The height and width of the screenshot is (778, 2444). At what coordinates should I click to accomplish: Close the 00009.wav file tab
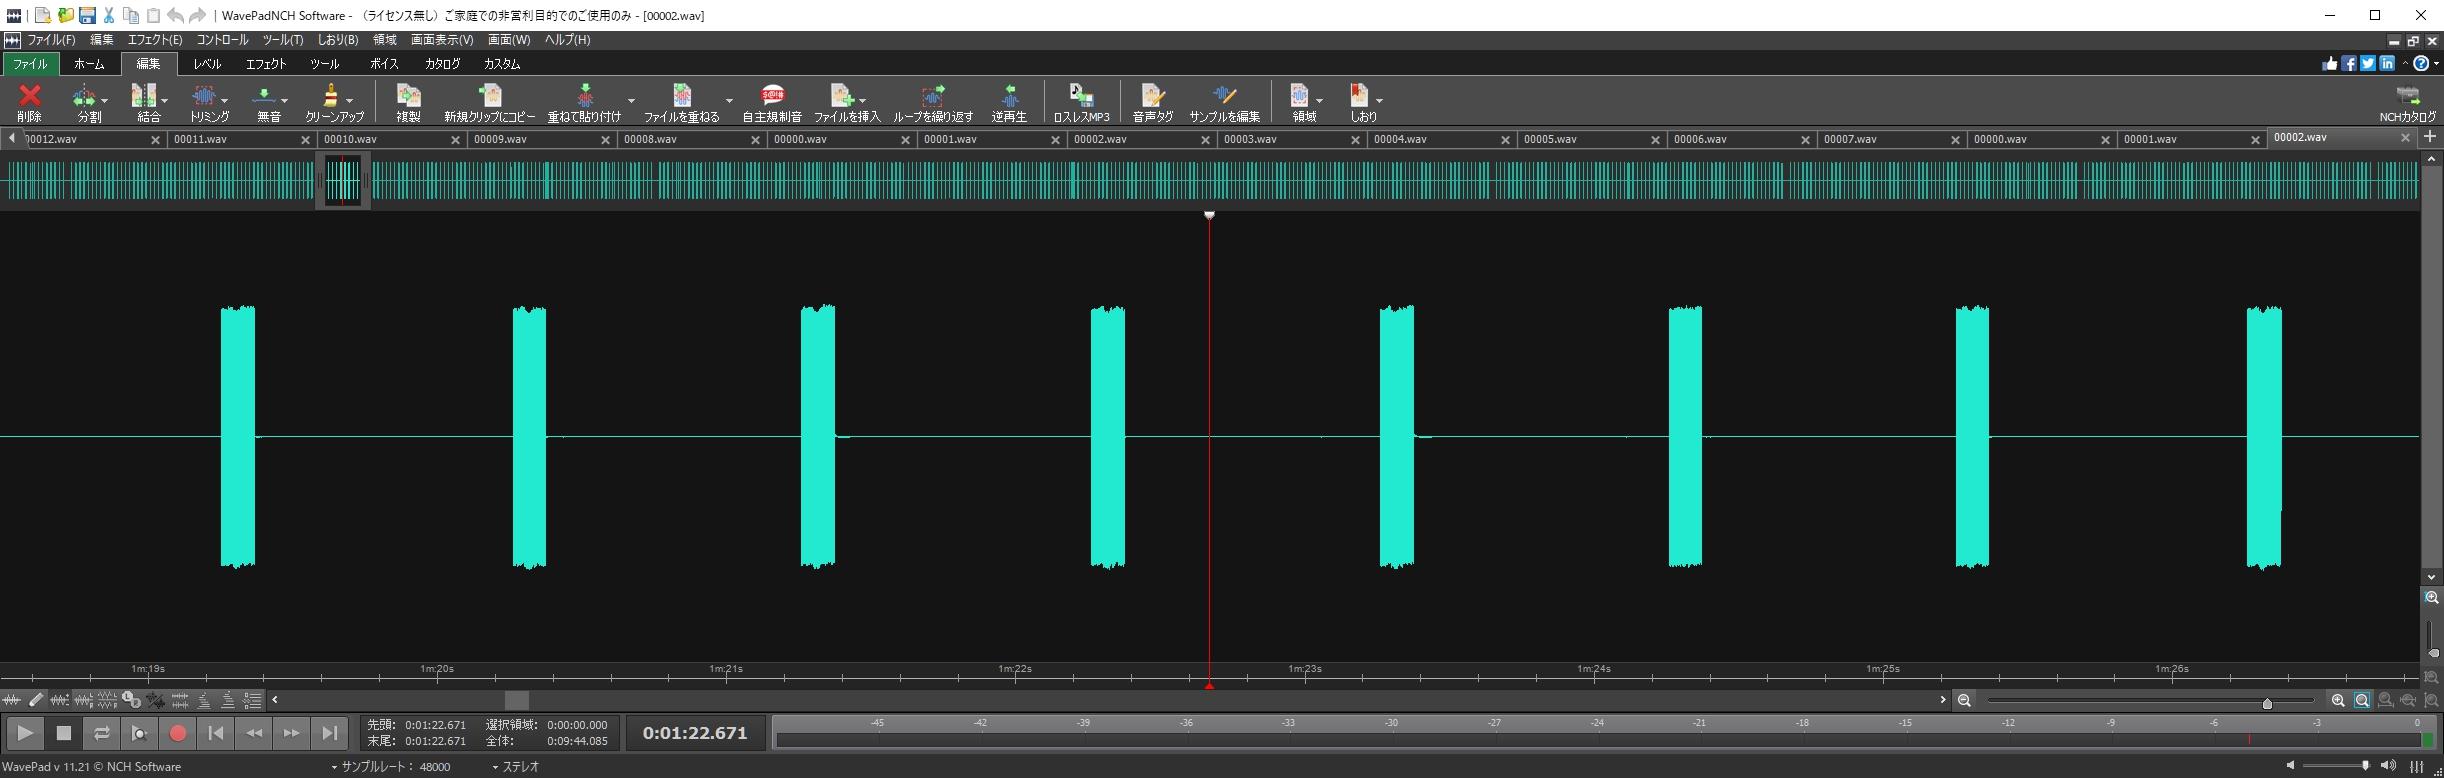(x=605, y=140)
